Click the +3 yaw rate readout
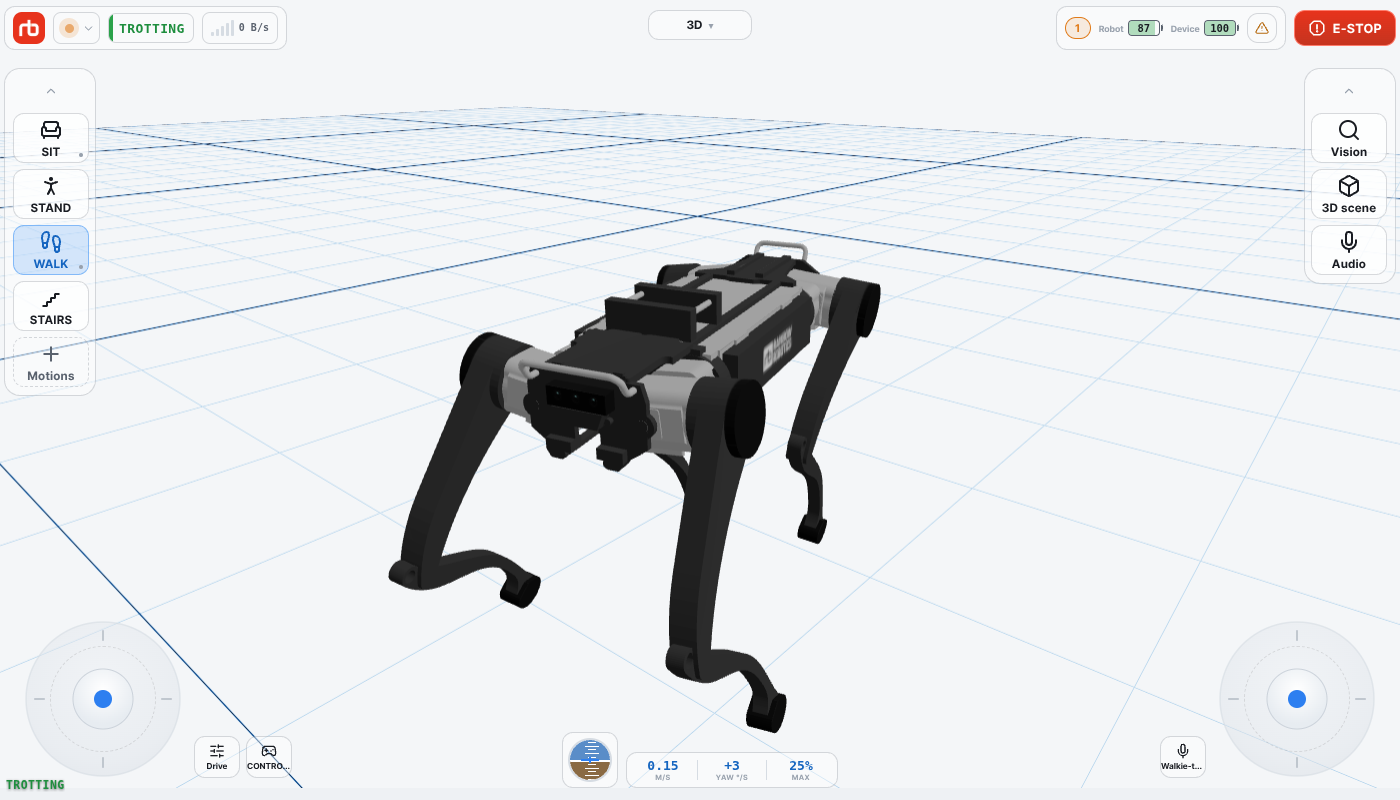The width and height of the screenshot is (1400, 800). (x=732, y=770)
